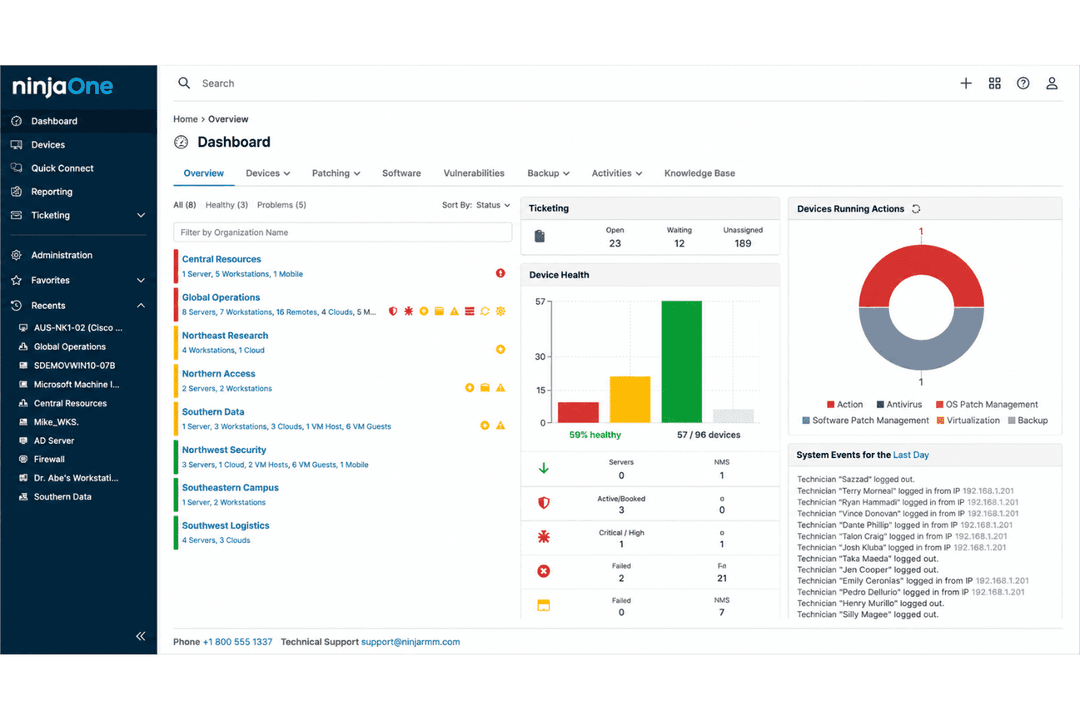Open the Southwest Logistics organization link
The image size is (1080, 720).
click(x=225, y=526)
